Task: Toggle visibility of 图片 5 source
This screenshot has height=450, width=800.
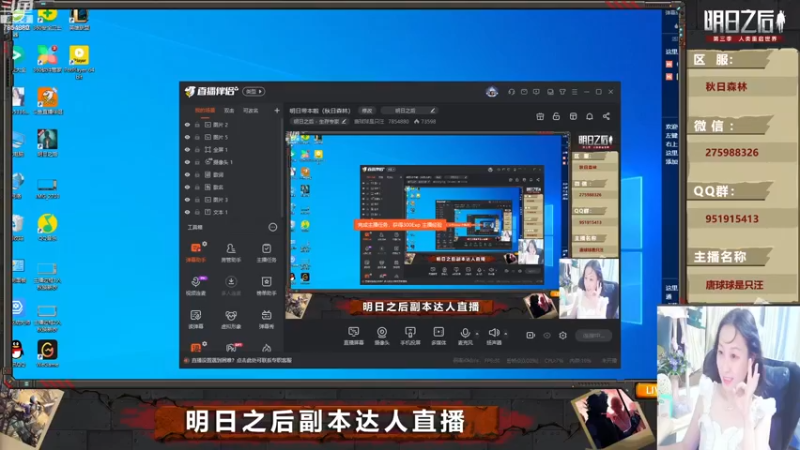Action: click(x=187, y=137)
